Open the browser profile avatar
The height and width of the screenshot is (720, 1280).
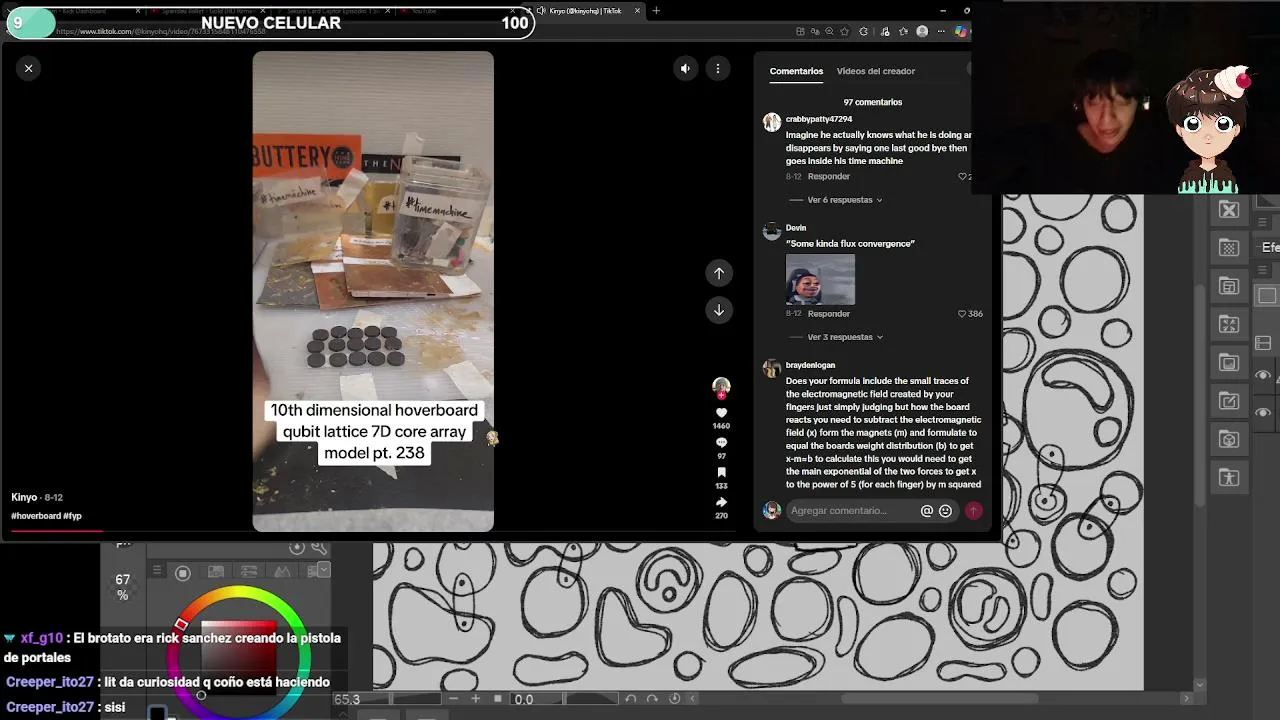pos(922,31)
